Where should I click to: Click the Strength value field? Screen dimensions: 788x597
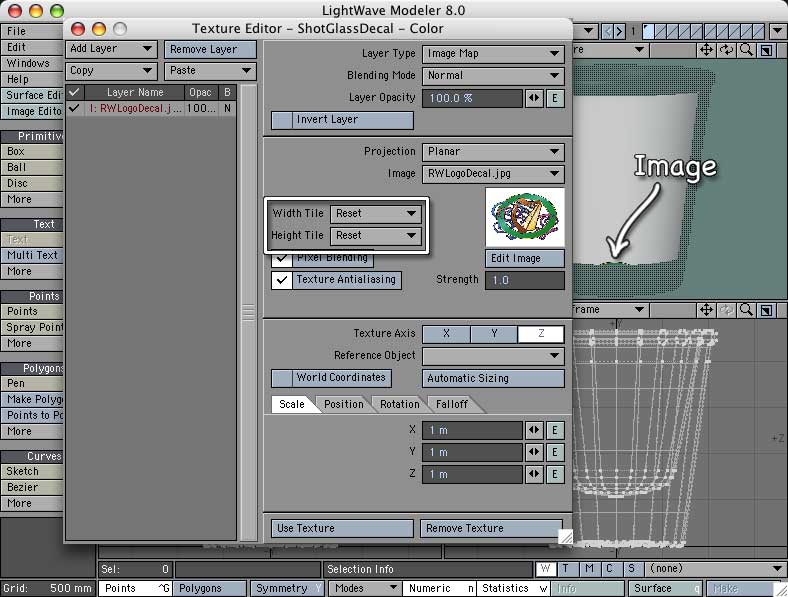click(525, 280)
